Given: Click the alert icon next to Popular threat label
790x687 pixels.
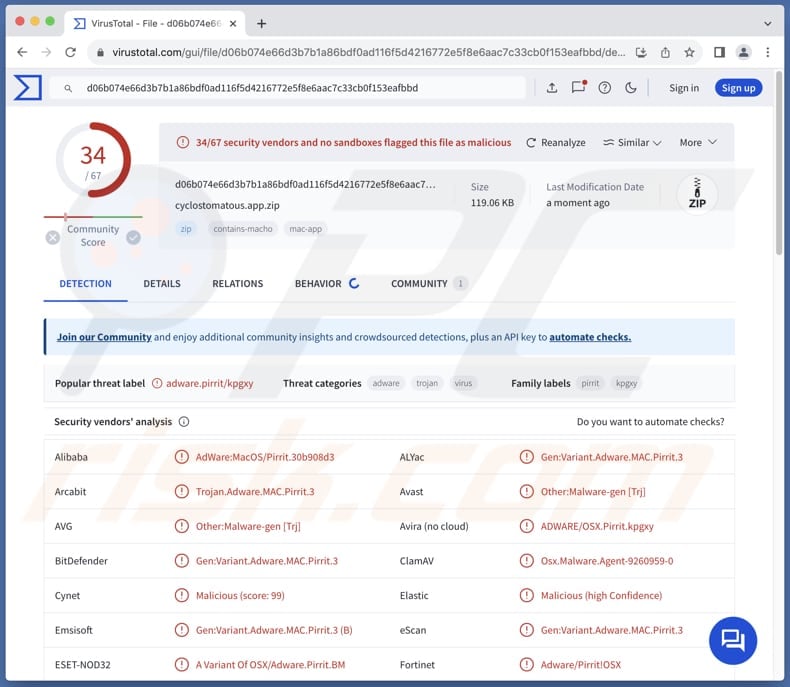Looking at the screenshot, I should (x=157, y=383).
